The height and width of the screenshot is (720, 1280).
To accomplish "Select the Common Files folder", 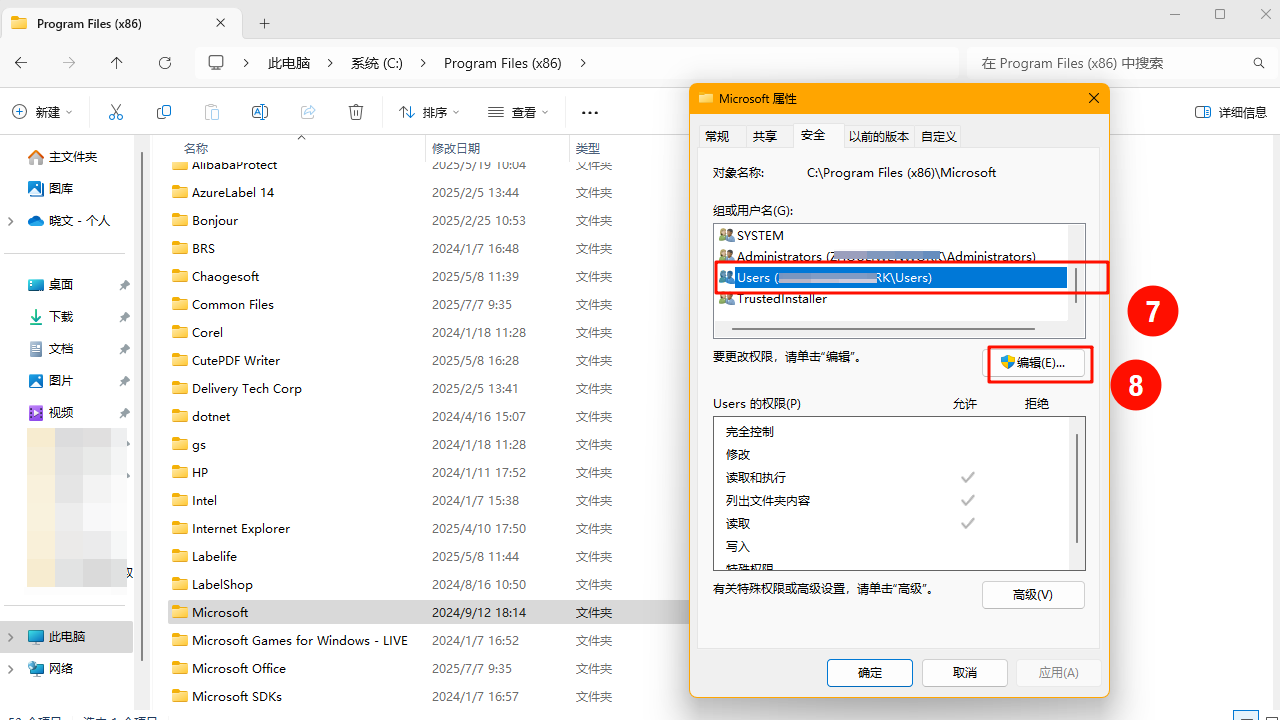I will coord(233,304).
